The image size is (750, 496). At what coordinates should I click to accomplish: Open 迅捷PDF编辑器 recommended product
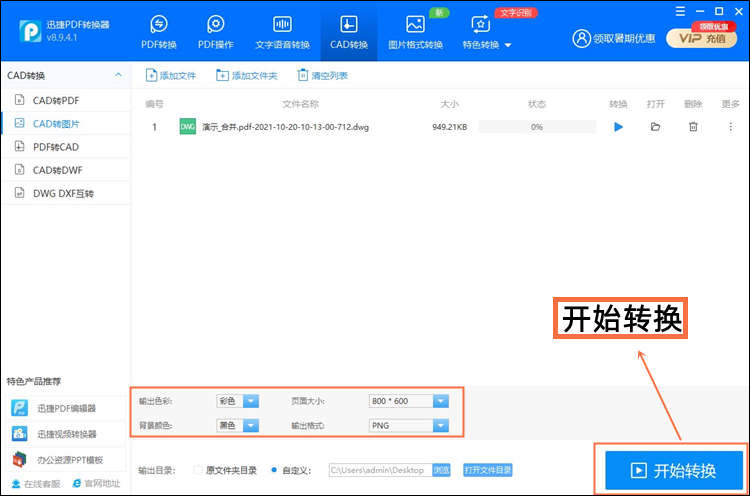tap(66, 408)
